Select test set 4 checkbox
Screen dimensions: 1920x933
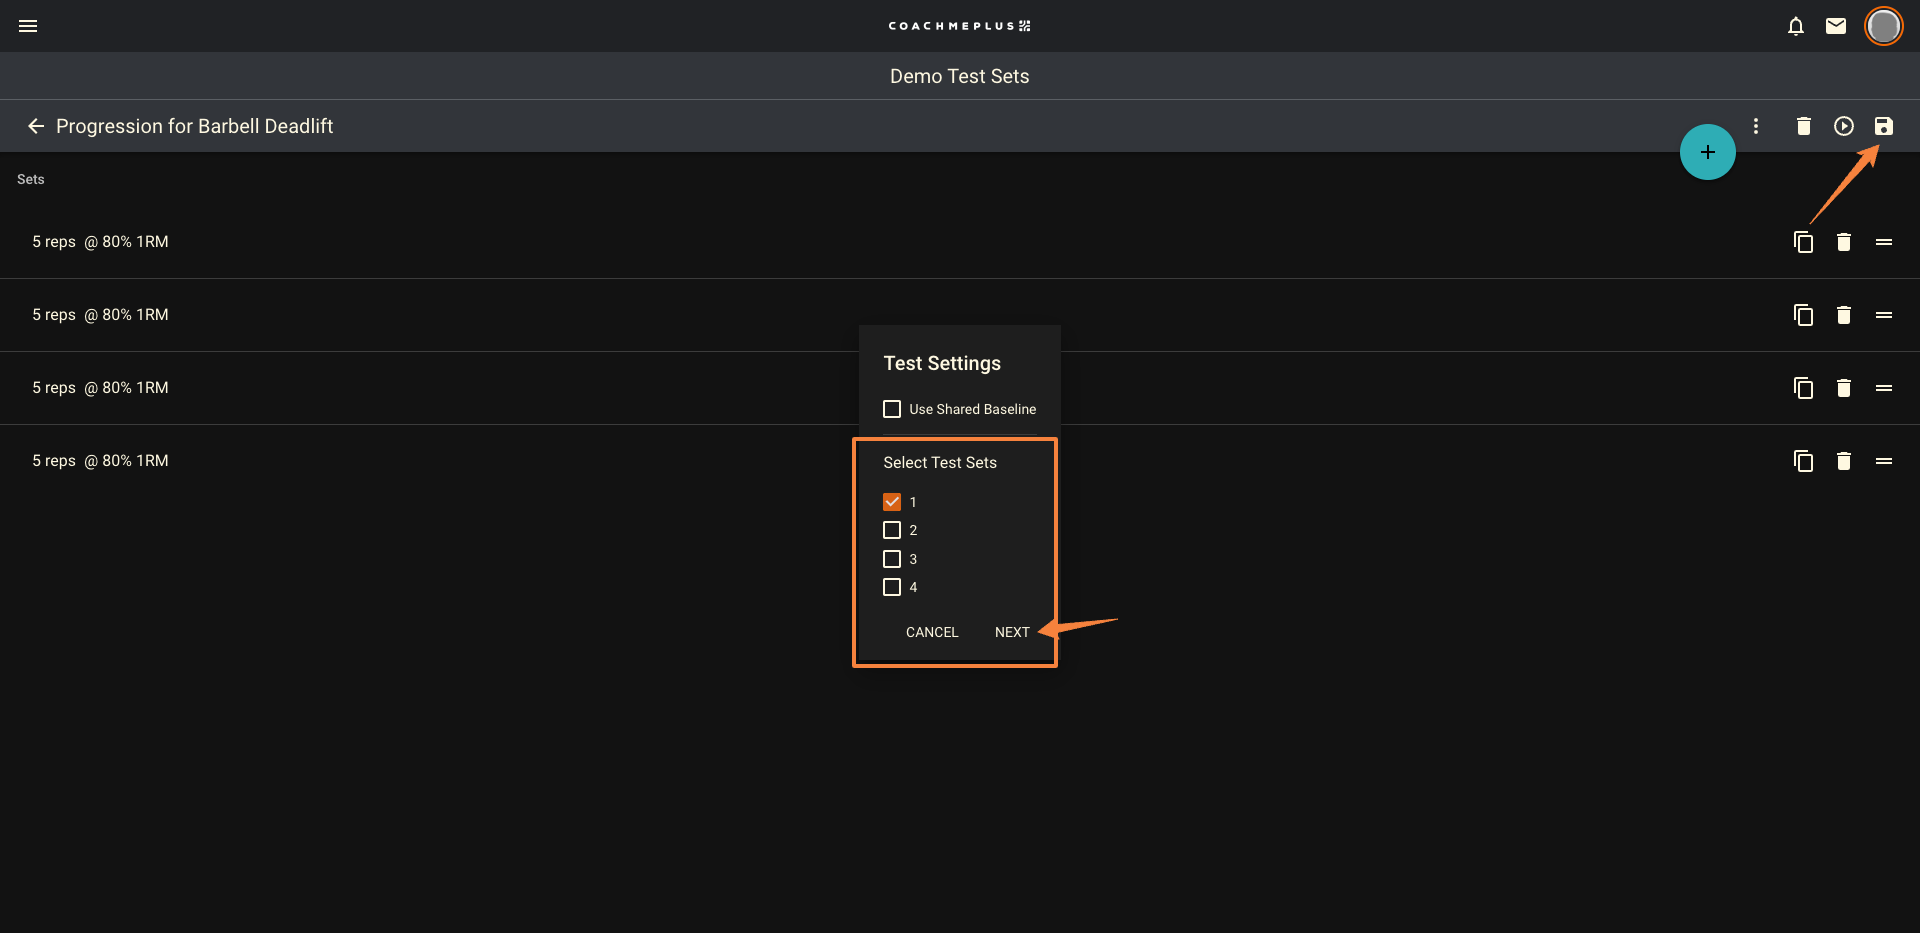(x=892, y=587)
